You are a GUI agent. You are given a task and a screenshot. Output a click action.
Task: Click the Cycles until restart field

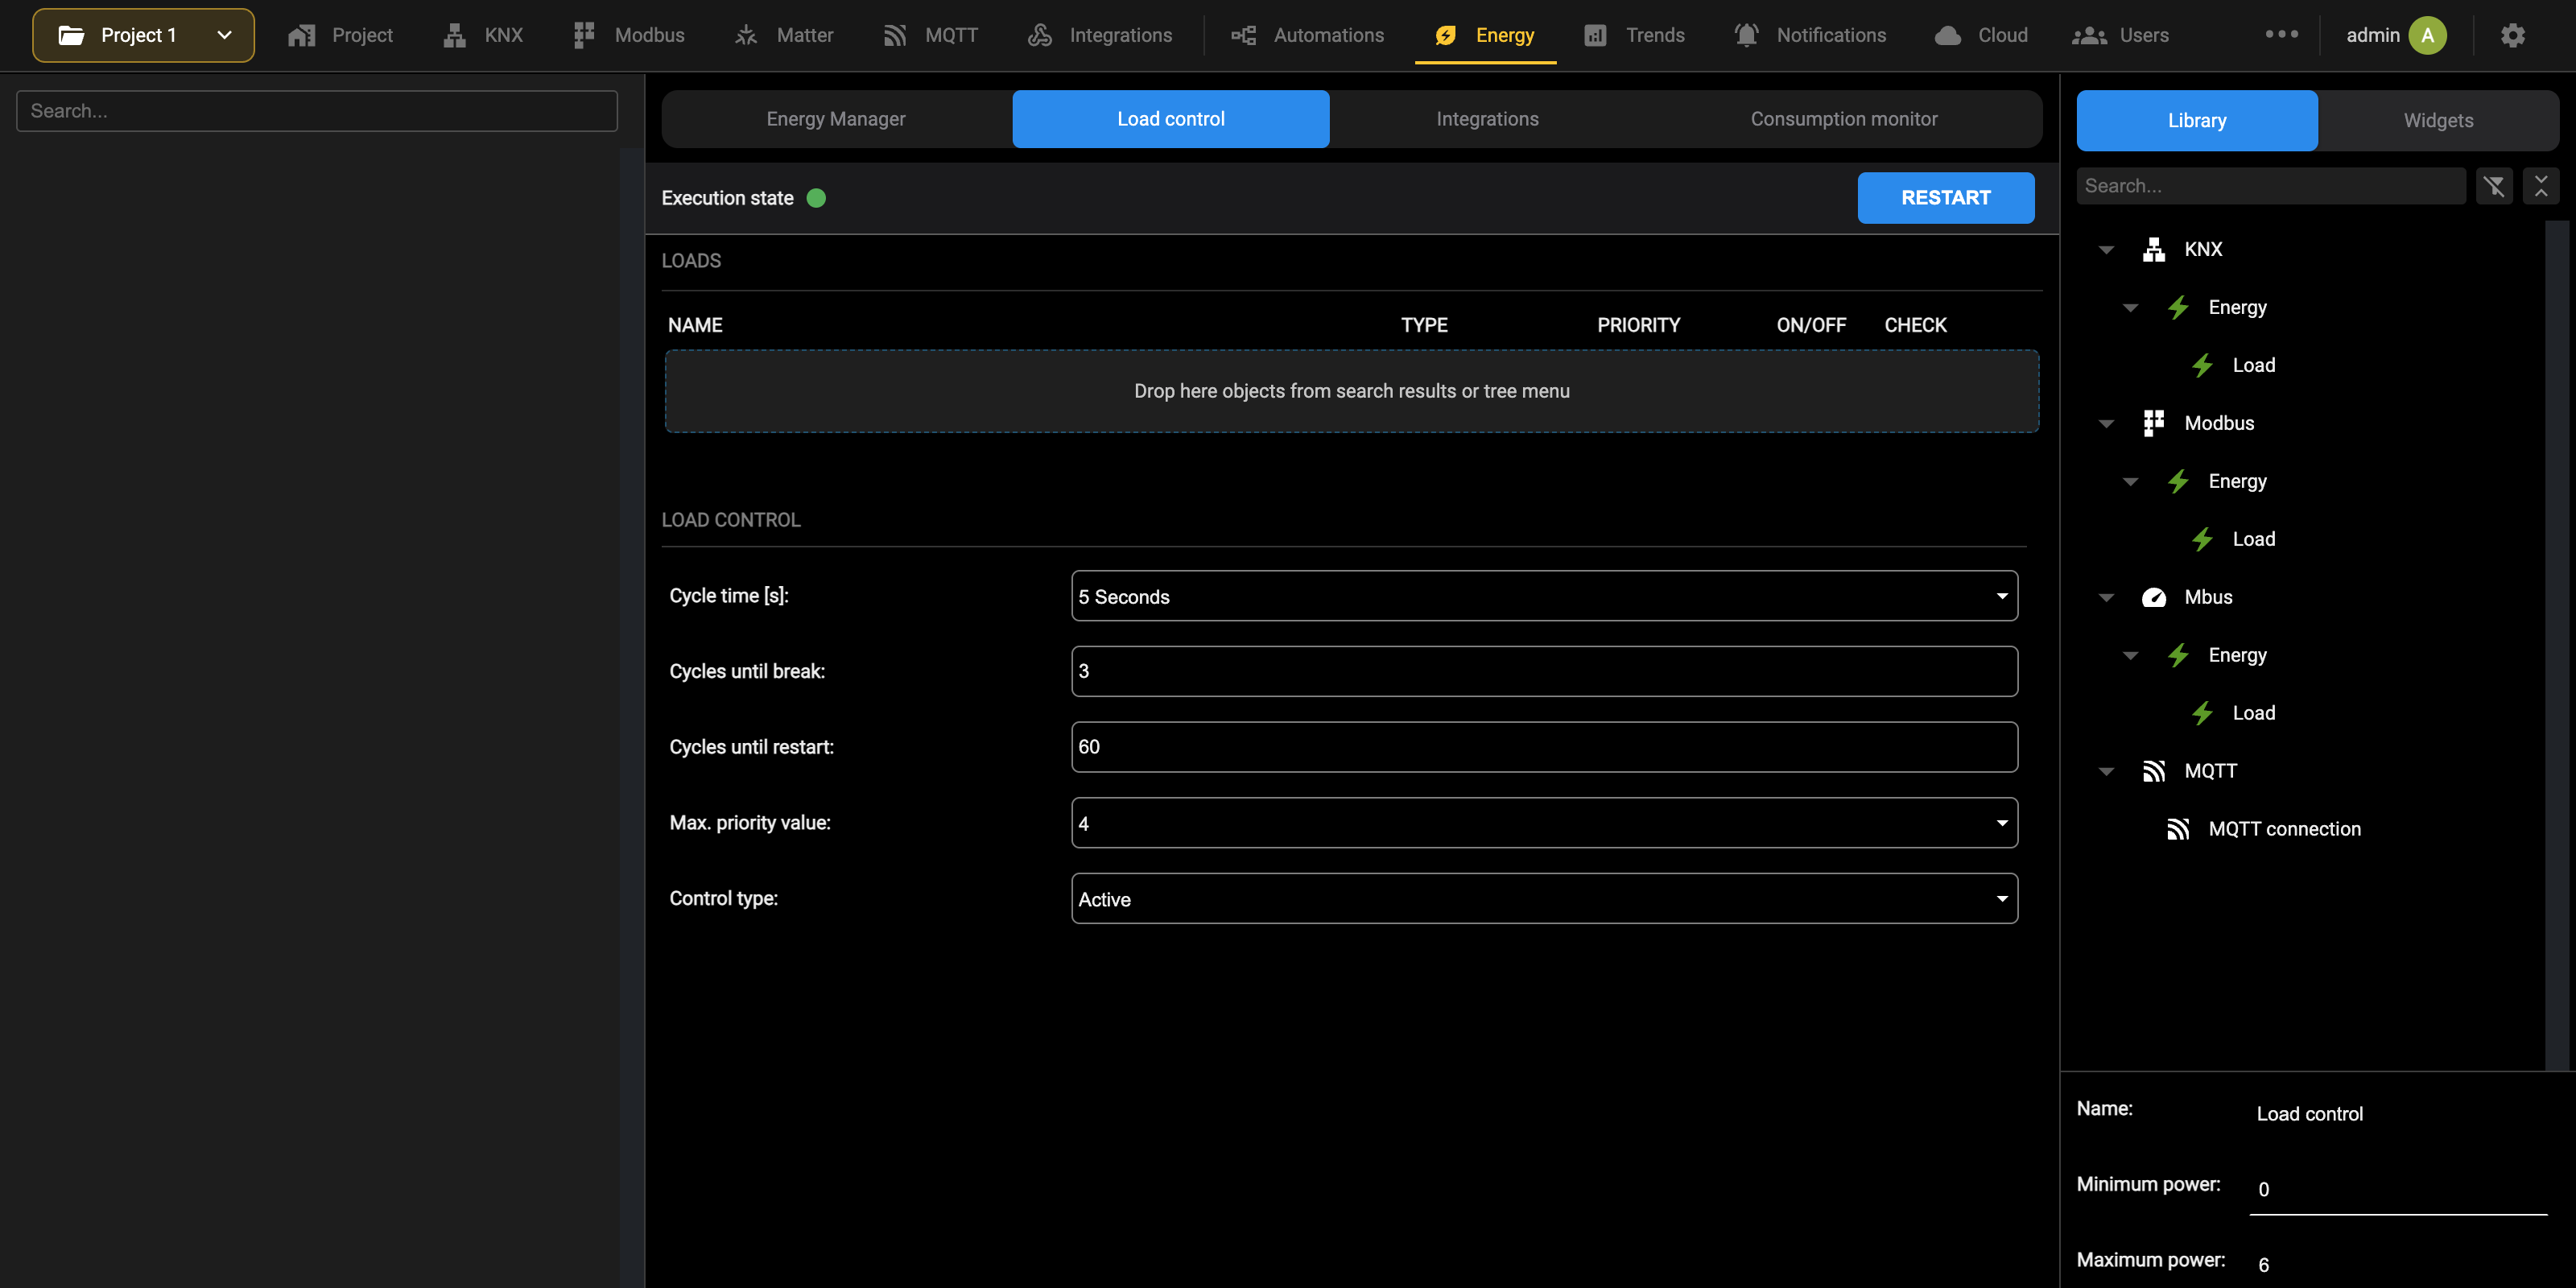pyautogui.click(x=1544, y=747)
